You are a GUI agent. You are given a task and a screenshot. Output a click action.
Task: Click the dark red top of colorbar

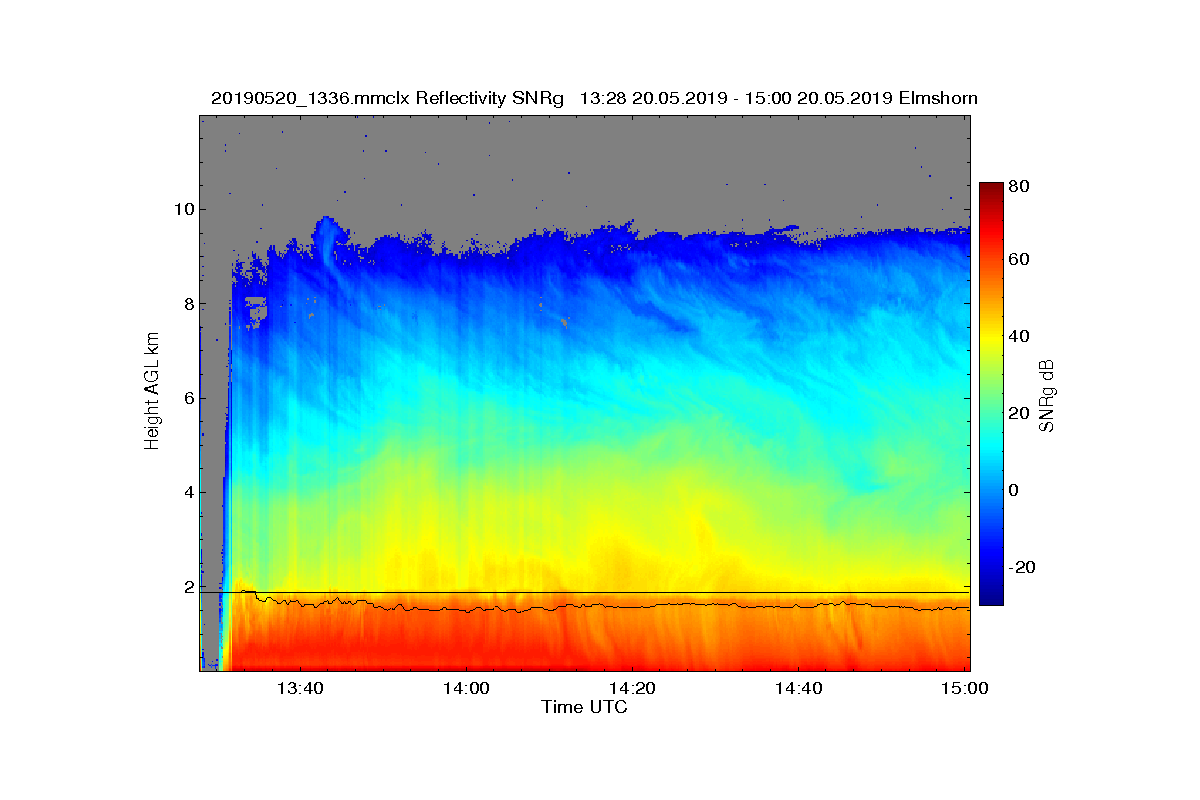(991, 188)
